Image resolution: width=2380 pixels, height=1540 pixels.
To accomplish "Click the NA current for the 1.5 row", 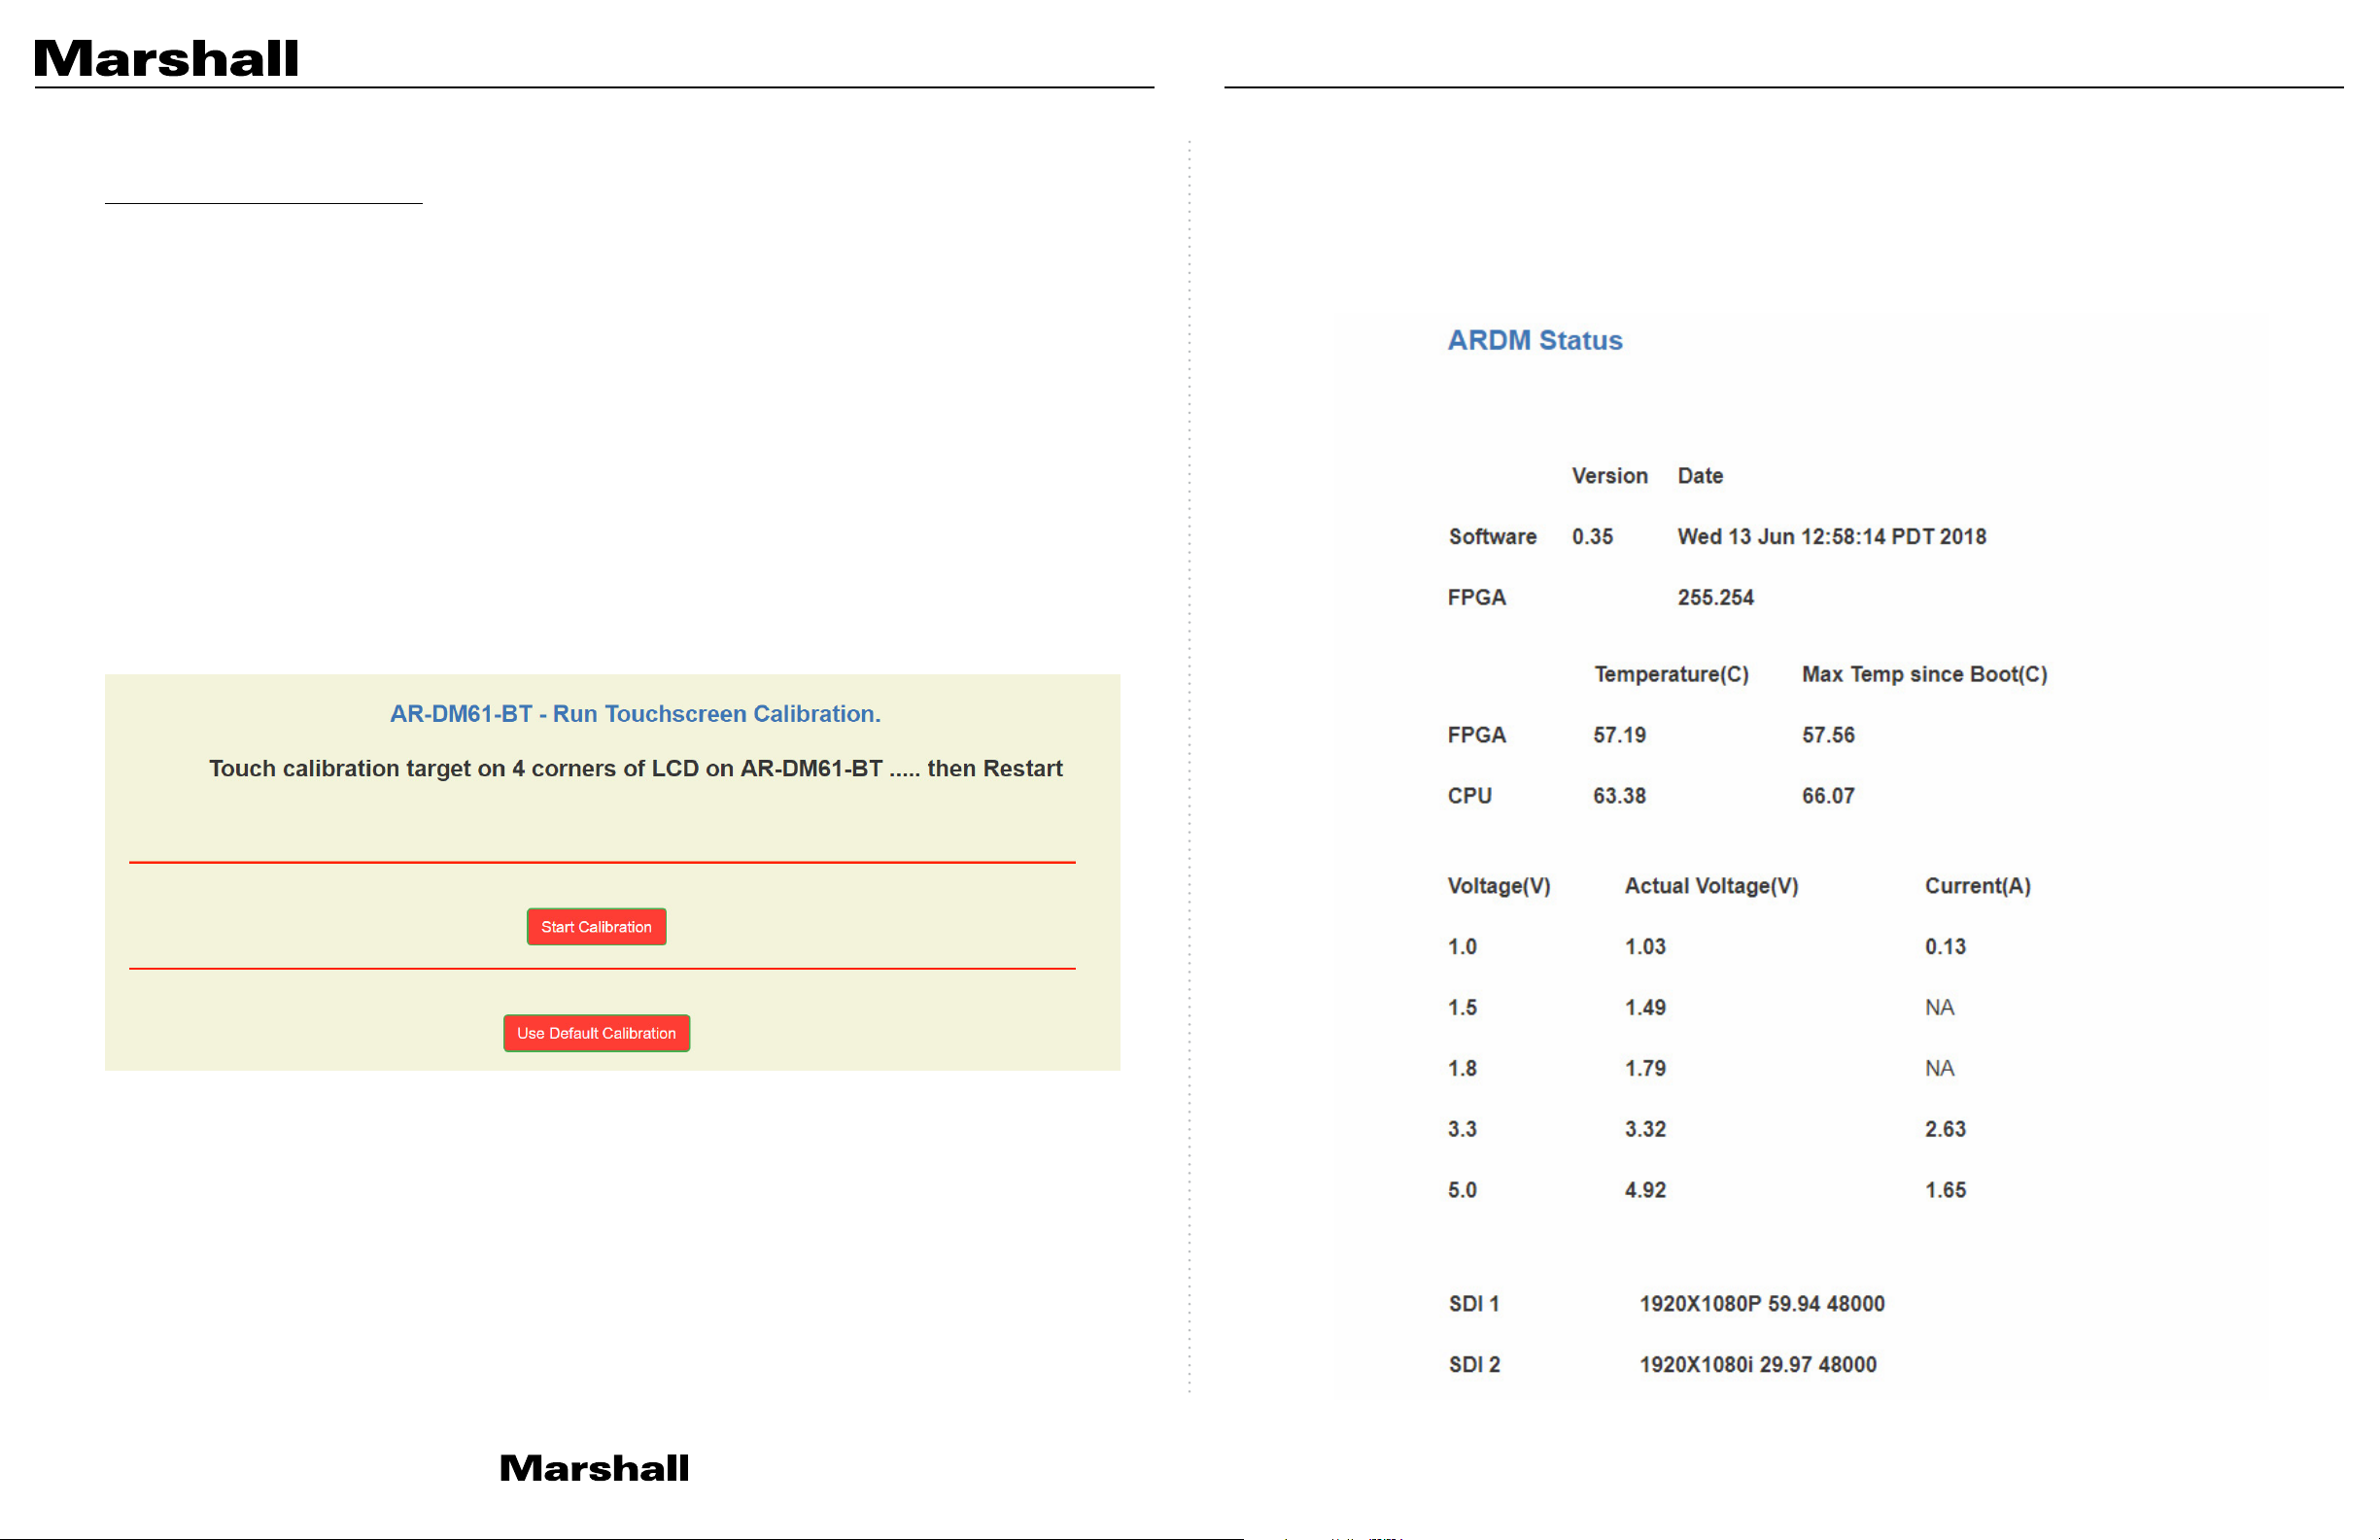I will pos(1939,1007).
